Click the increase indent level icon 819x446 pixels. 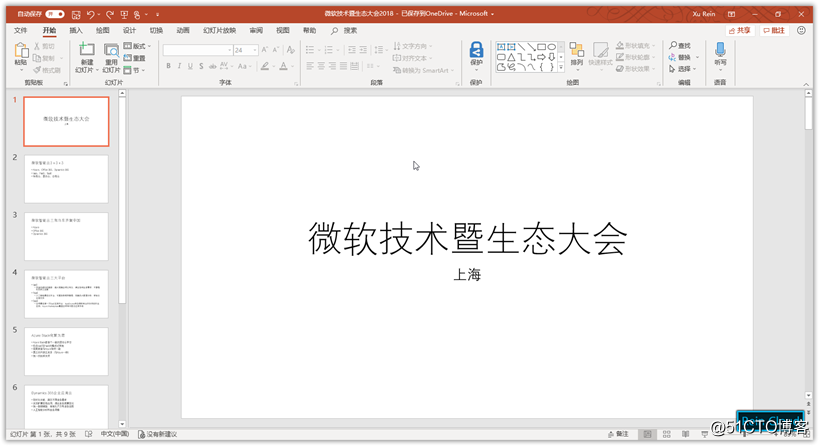click(x=364, y=50)
